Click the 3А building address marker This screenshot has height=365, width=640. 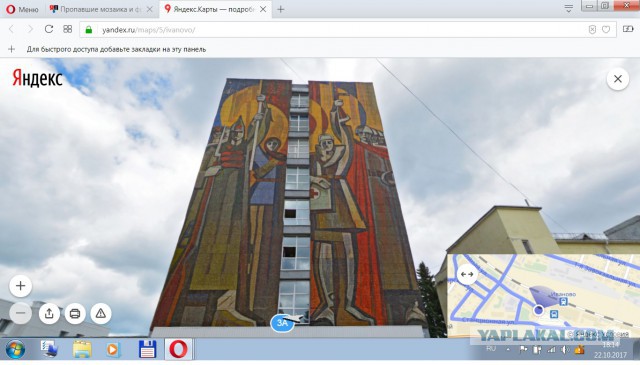pyautogui.click(x=282, y=323)
